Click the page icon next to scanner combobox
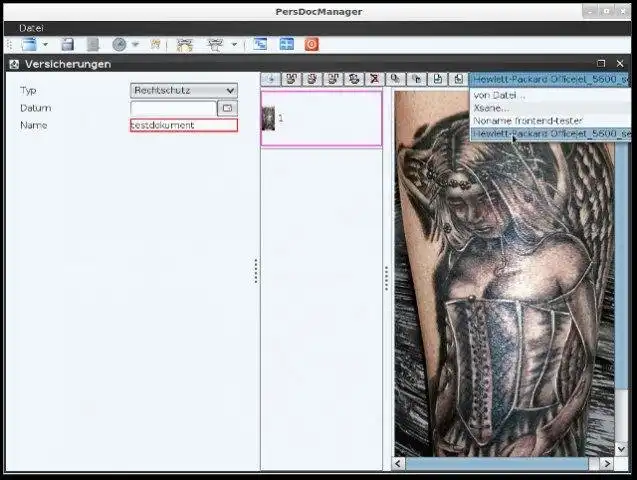The image size is (637, 480). pyautogui.click(x=458, y=79)
